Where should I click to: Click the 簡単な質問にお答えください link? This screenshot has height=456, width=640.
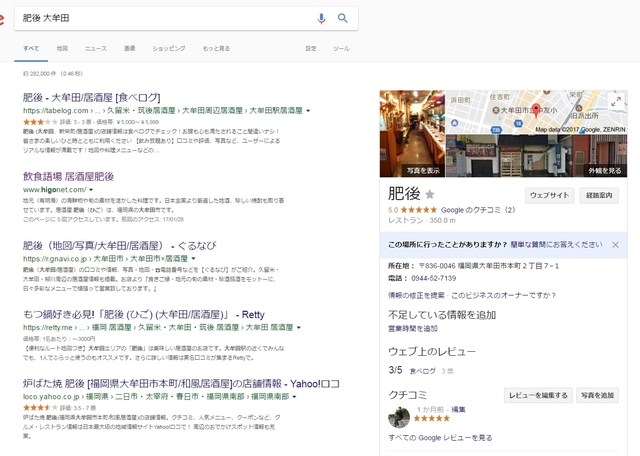(556, 244)
